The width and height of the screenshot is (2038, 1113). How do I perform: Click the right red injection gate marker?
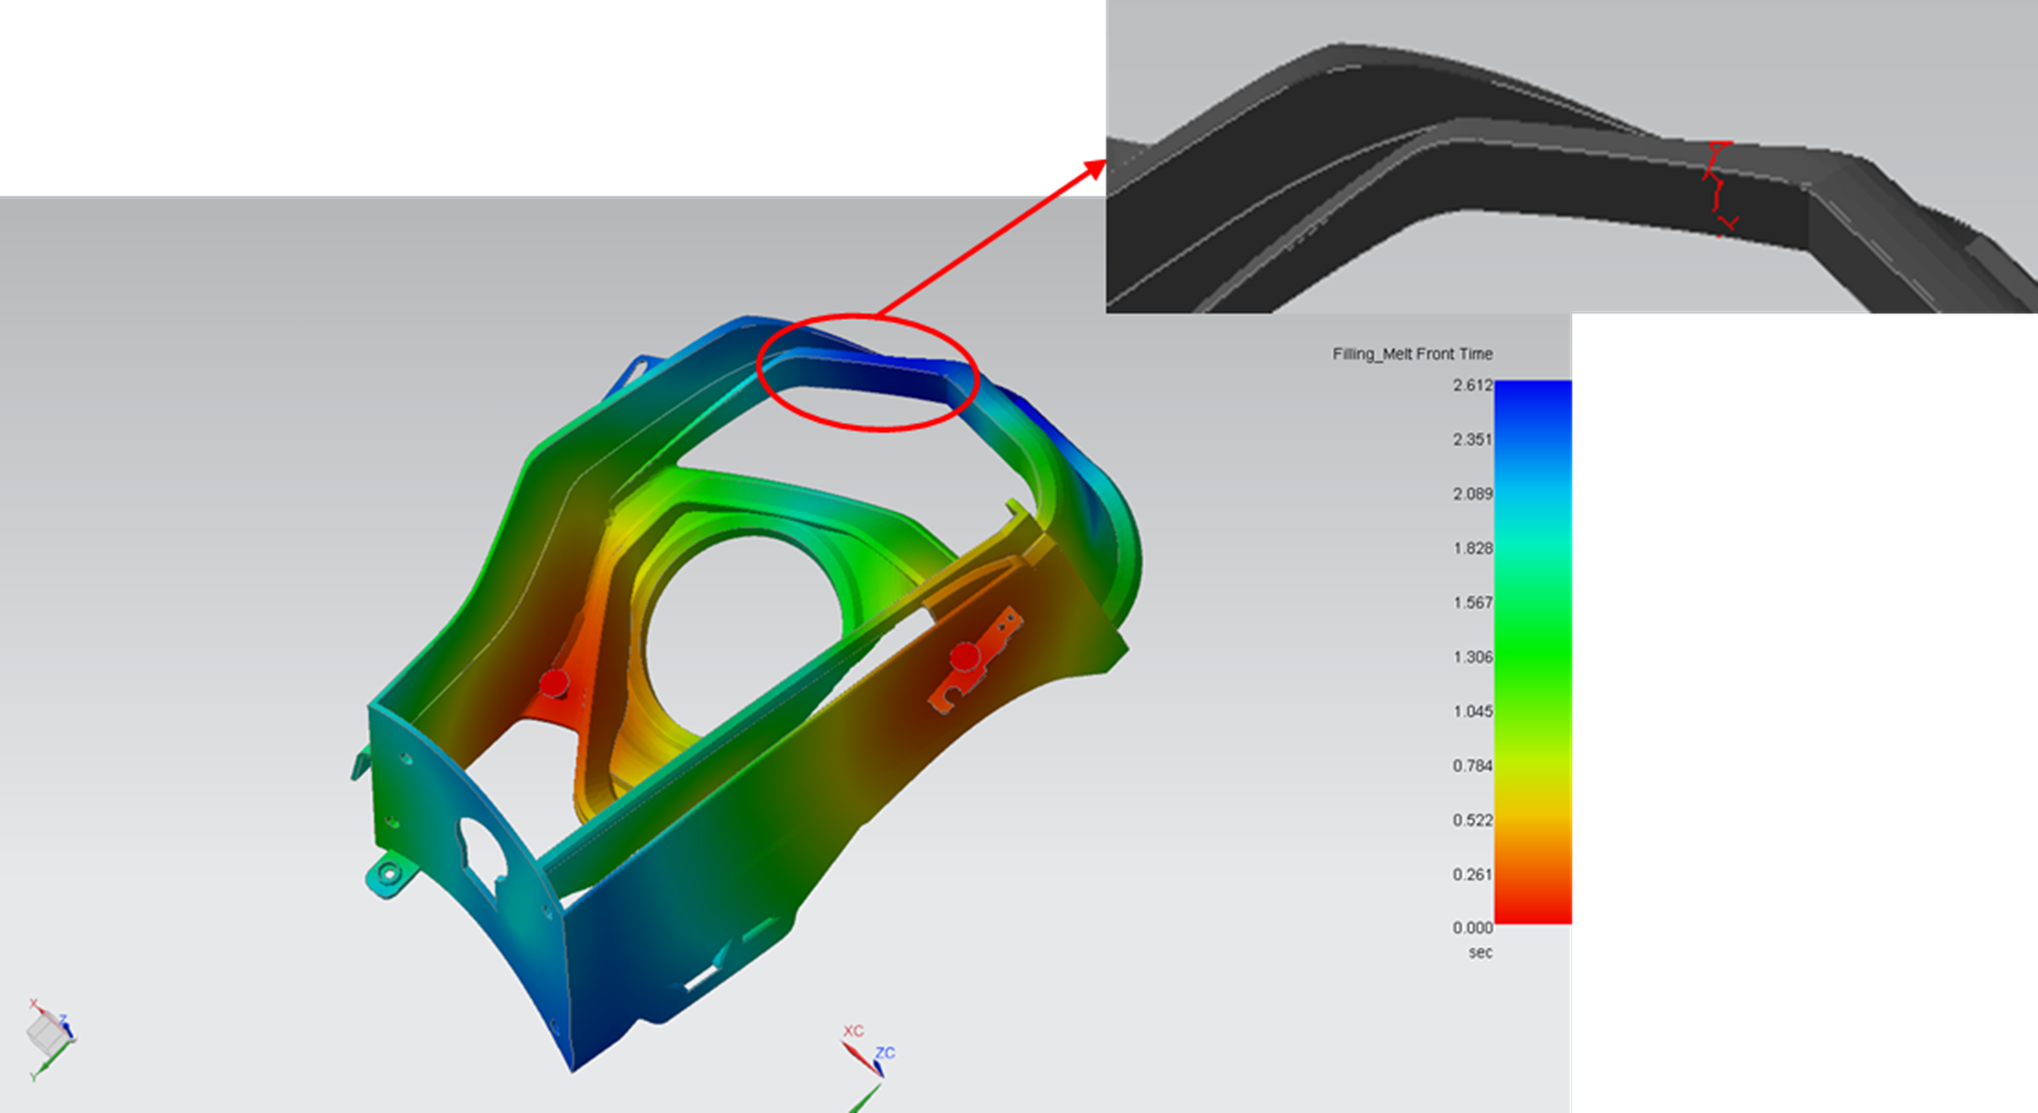pyautogui.click(x=965, y=657)
